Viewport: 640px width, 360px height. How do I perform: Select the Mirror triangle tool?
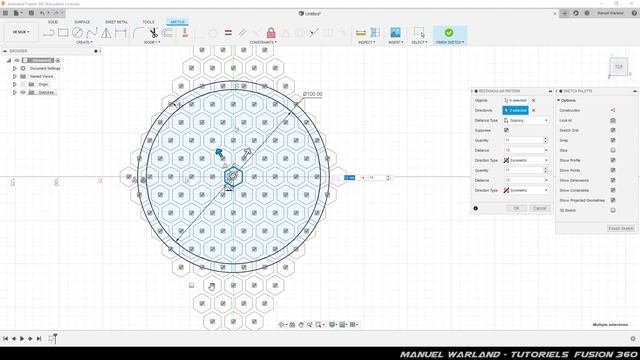(106, 33)
